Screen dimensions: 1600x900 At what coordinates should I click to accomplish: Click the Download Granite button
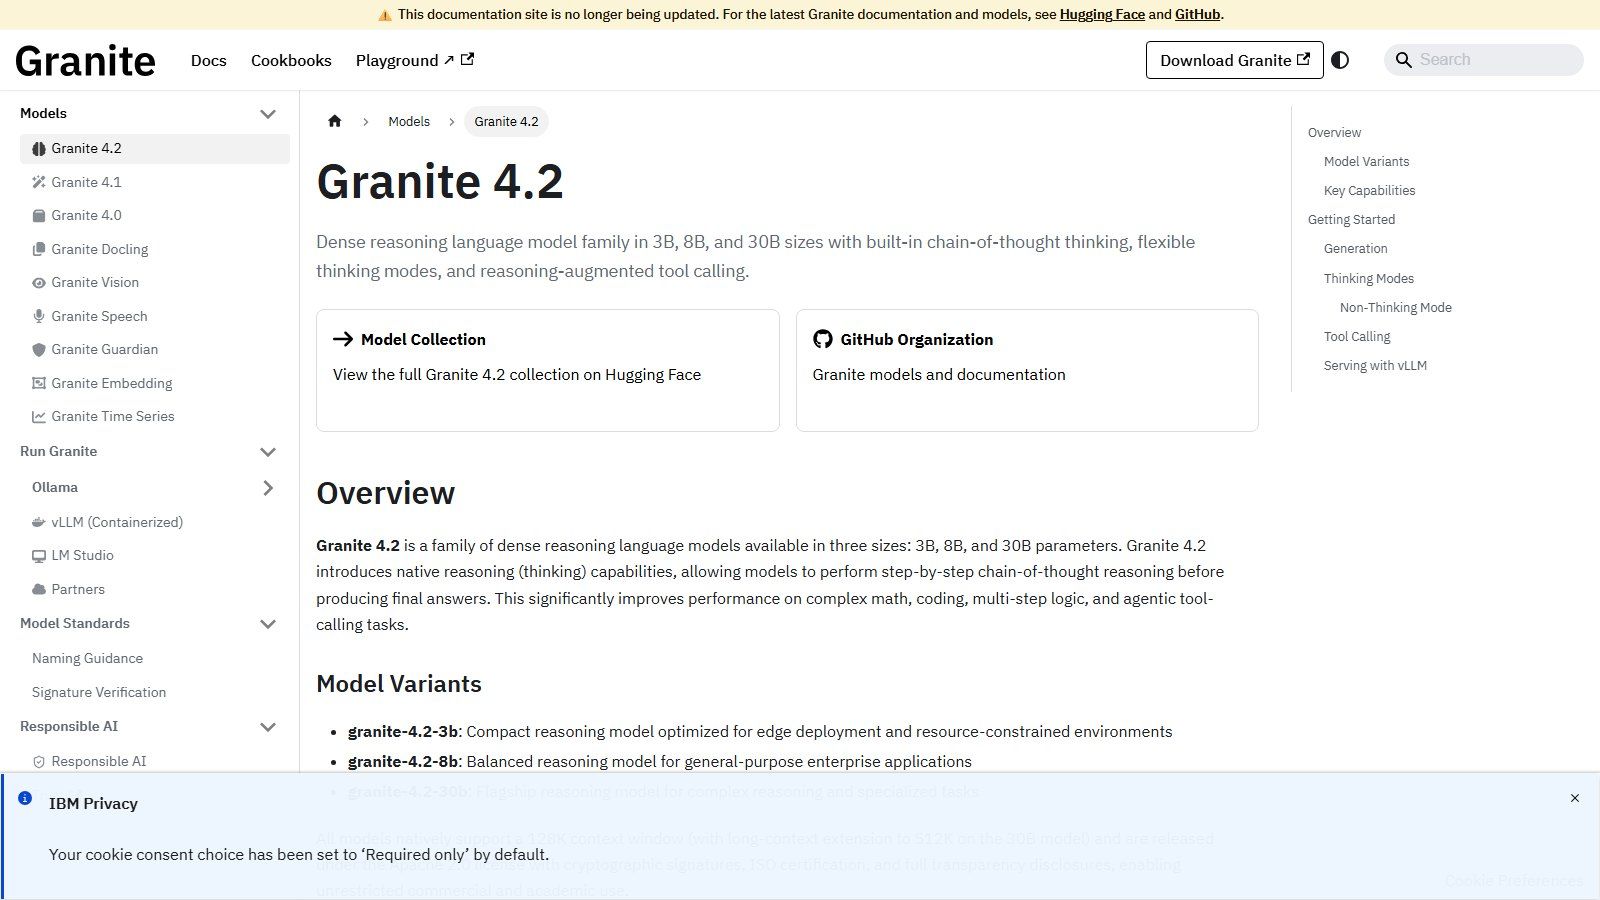(x=1234, y=60)
